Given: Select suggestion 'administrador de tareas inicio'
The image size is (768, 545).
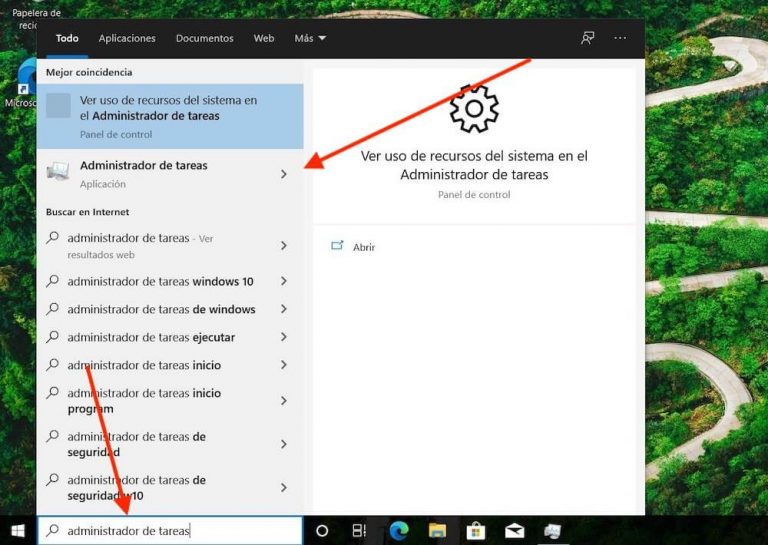Looking at the screenshot, I should click(x=170, y=365).
